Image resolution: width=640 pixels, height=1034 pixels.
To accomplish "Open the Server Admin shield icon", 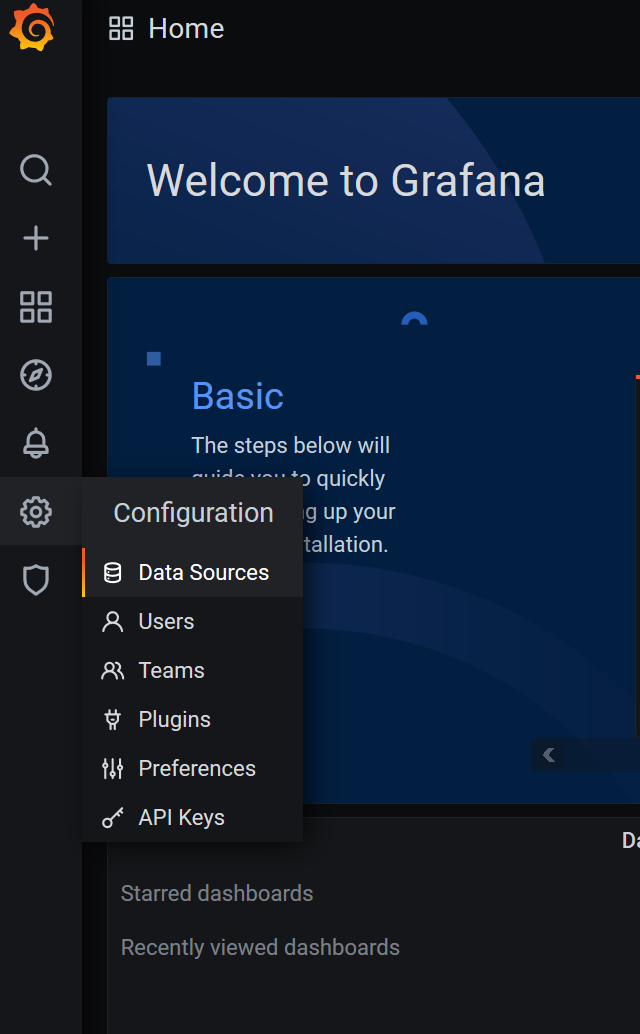I will pyautogui.click(x=36, y=580).
